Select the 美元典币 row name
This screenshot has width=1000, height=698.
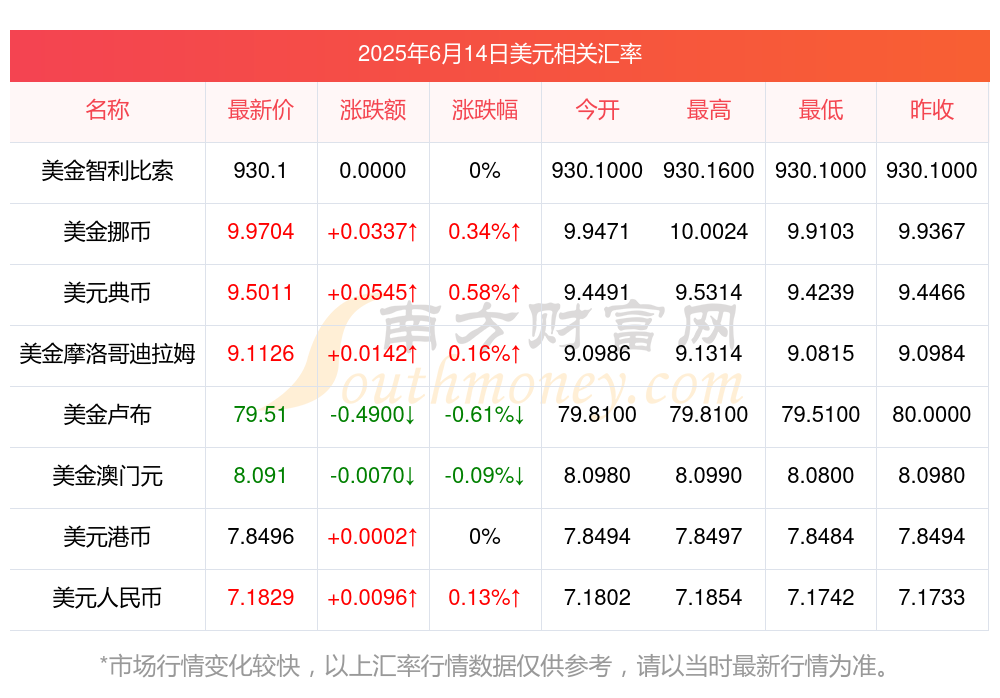tap(107, 293)
